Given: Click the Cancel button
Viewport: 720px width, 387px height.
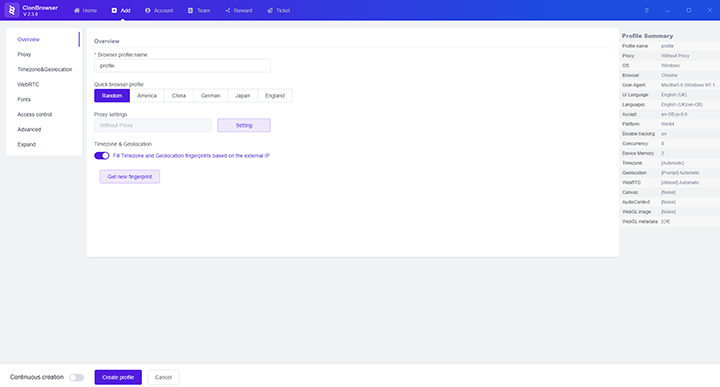Looking at the screenshot, I should point(163,377).
